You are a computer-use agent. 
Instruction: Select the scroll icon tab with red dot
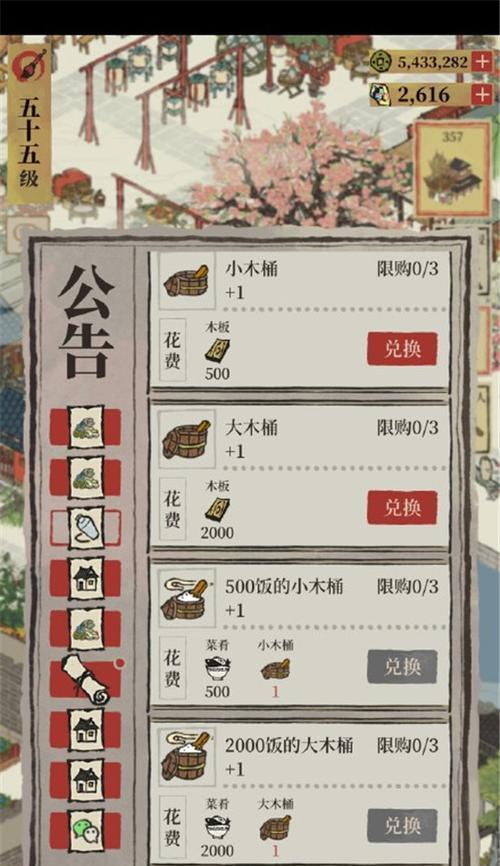(x=87, y=679)
